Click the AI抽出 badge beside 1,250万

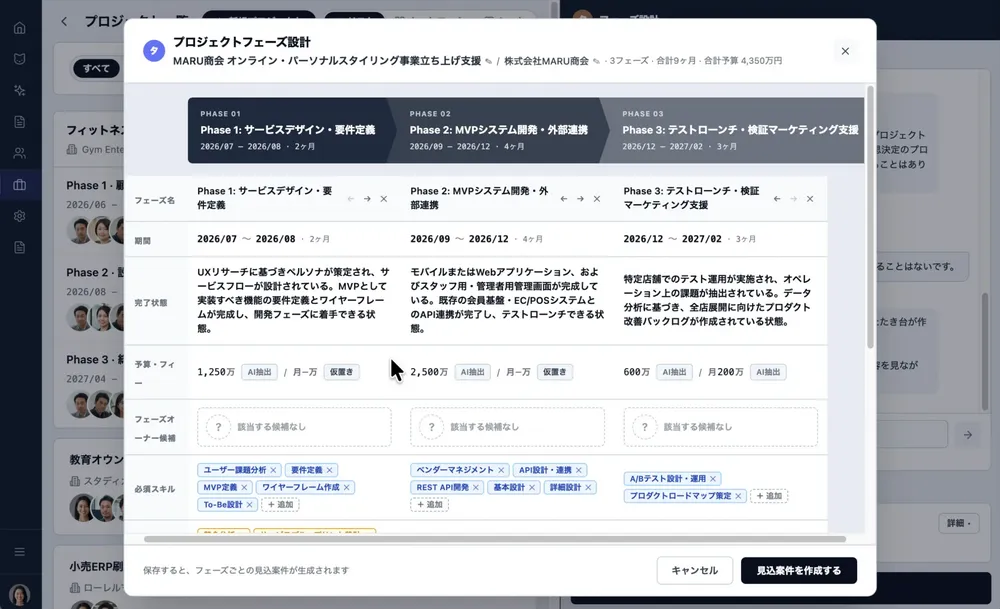[x=260, y=372]
